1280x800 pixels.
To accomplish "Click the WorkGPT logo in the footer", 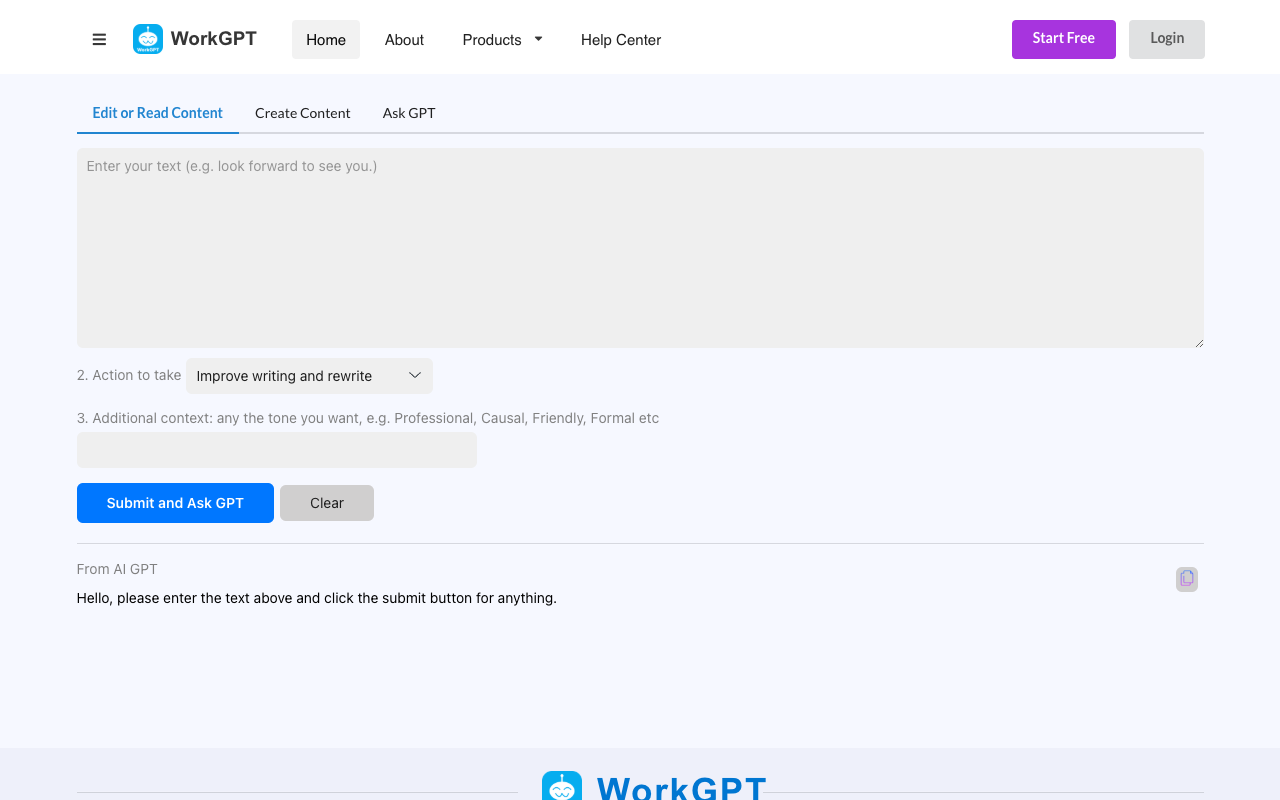I will (x=654, y=786).
